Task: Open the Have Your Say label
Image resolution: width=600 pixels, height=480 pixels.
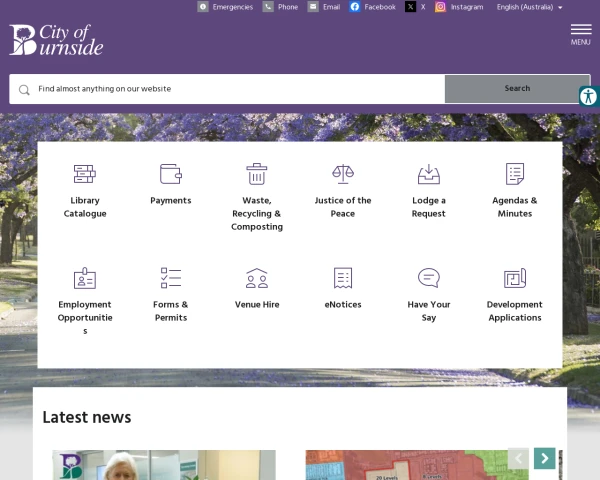Action: click(x=429, y=311)
